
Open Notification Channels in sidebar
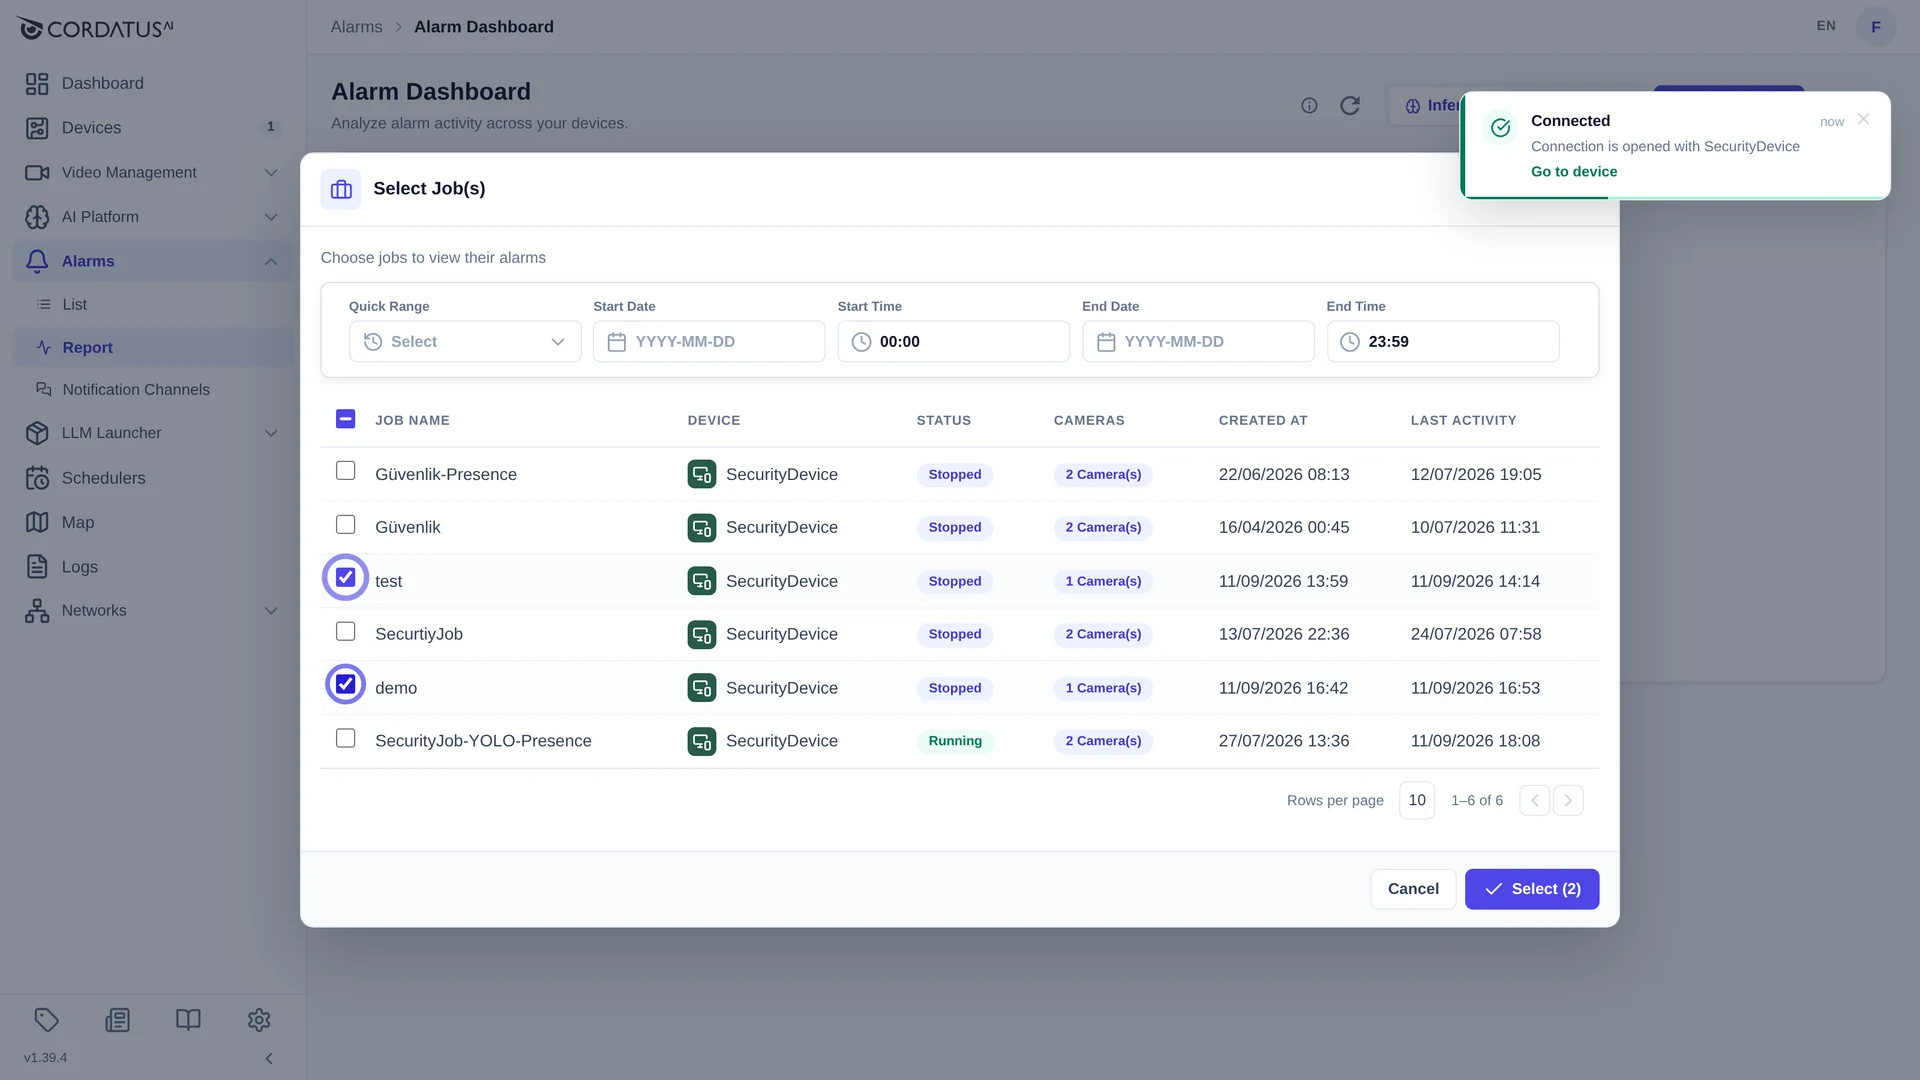pos(152,390)
